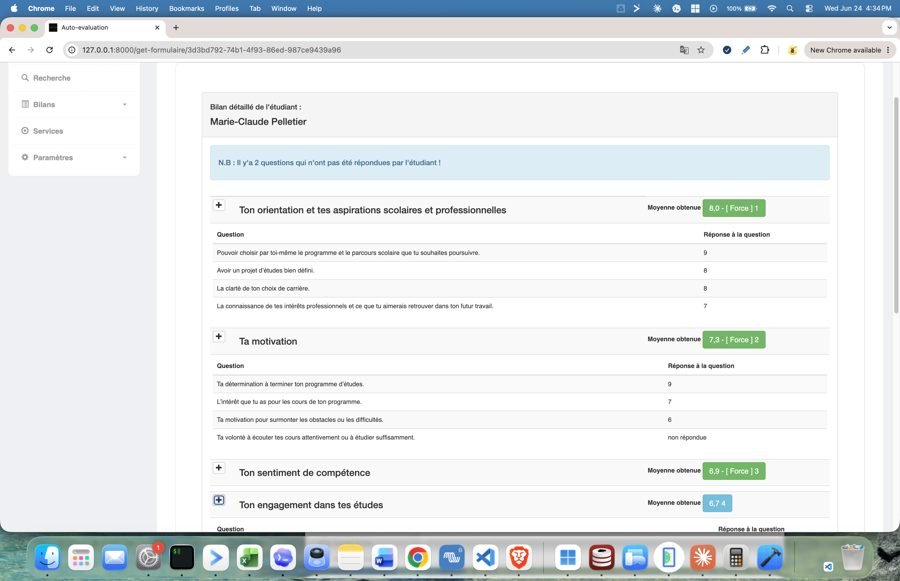The height and width of the screenshot is (581, 900).
Task: Open Notes from the dock
Action: 350,557
